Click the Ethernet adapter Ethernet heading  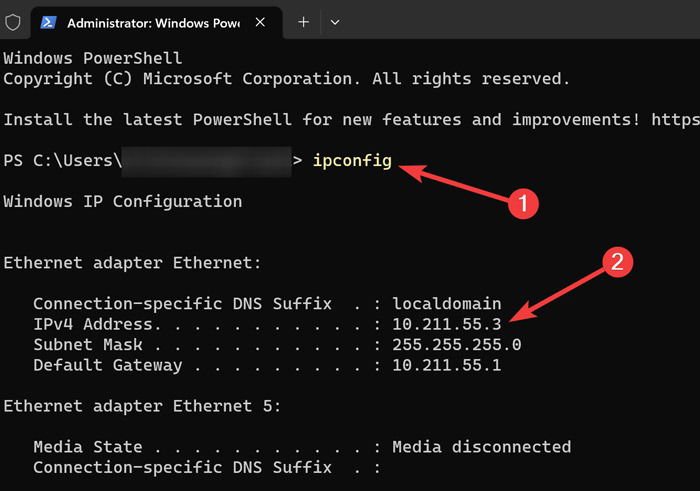click(x=132, y=263)
